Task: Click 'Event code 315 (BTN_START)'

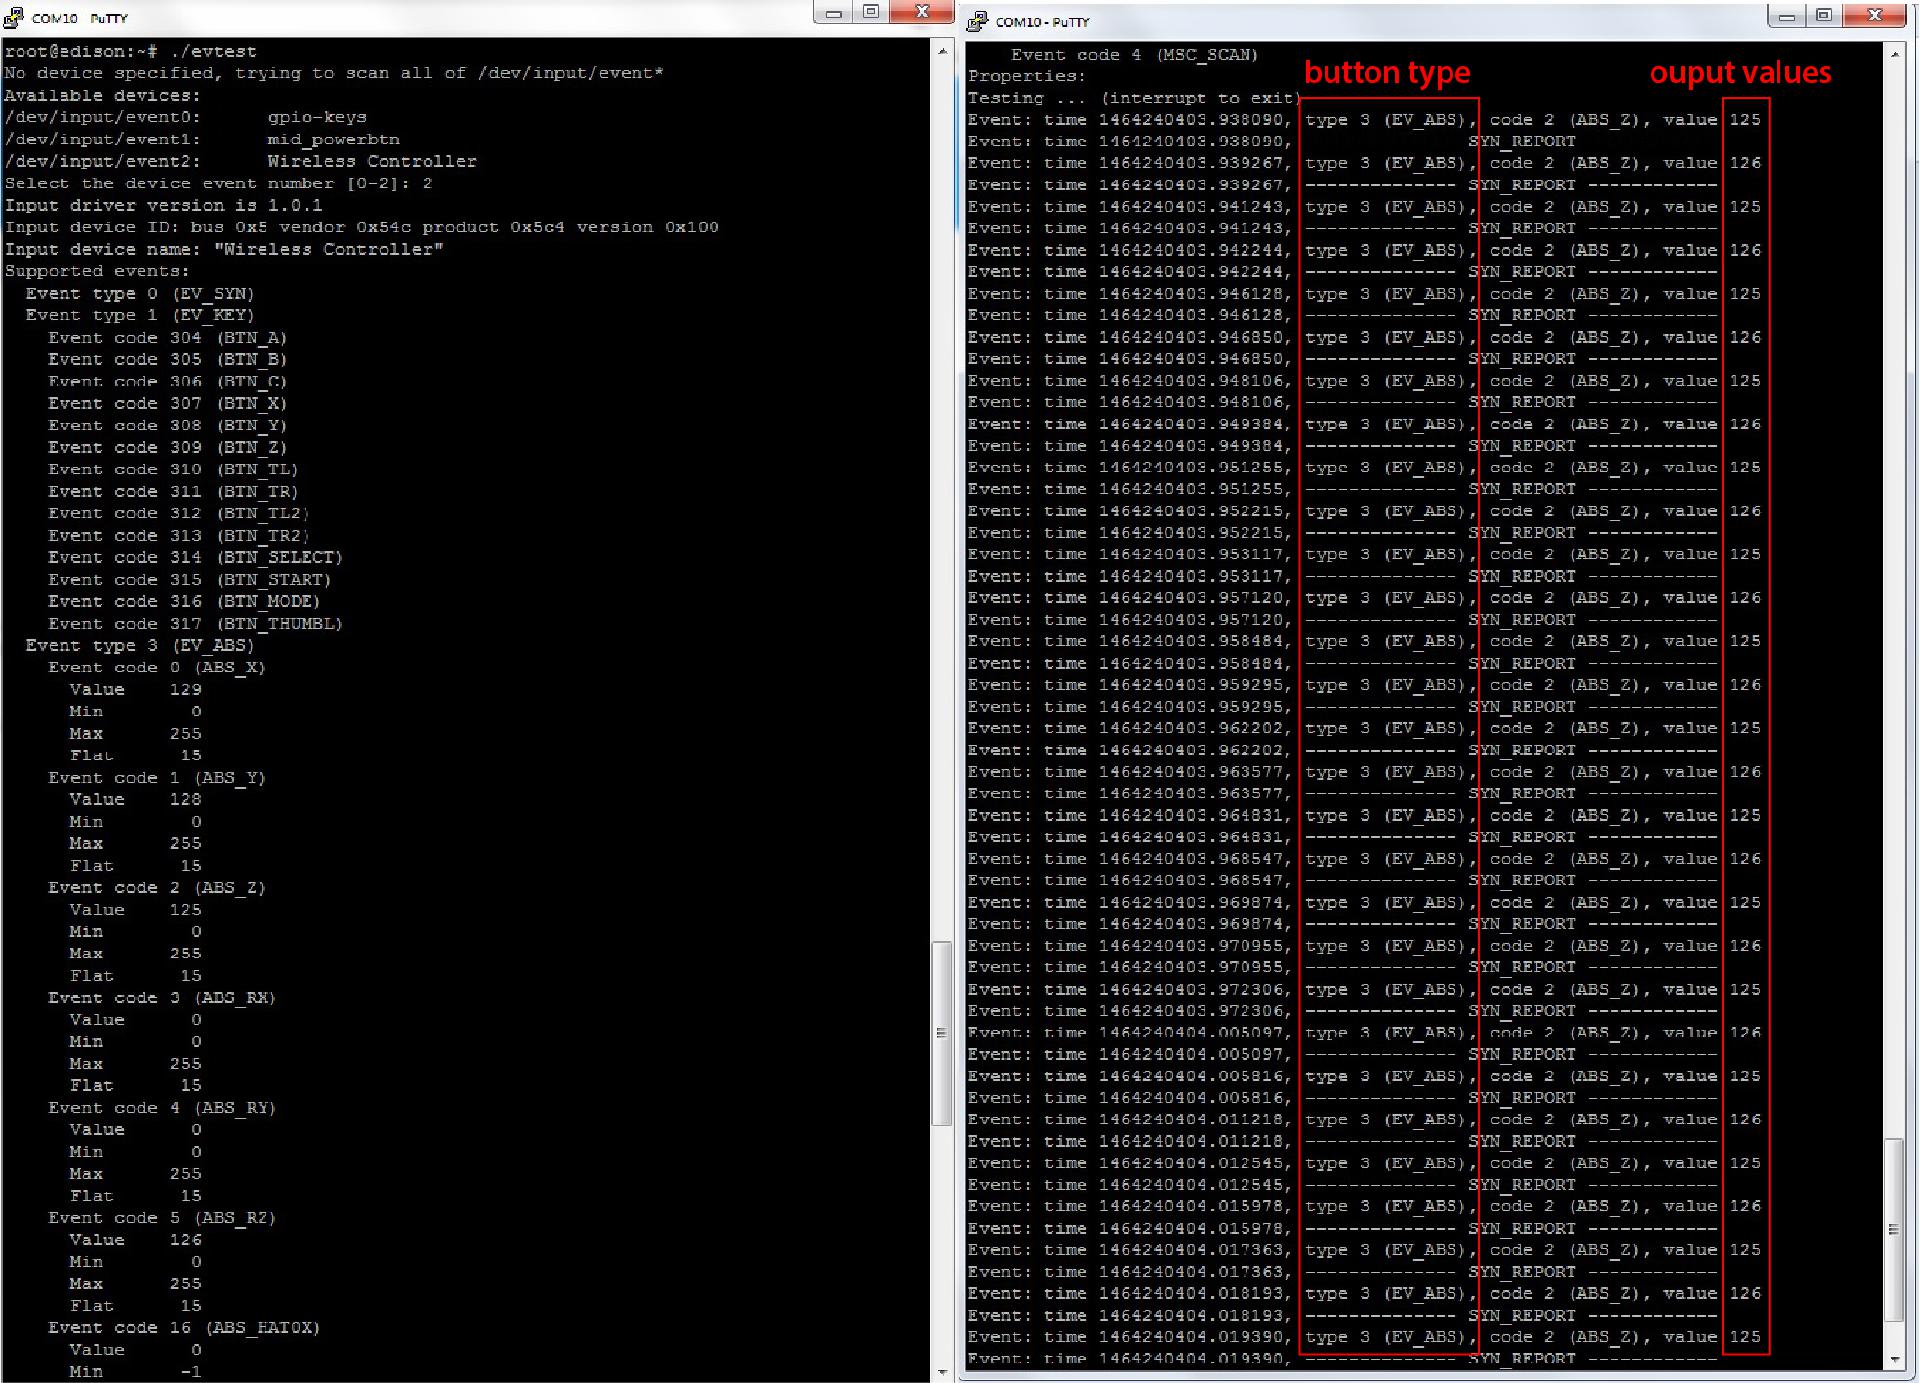Action: point(190,579)
